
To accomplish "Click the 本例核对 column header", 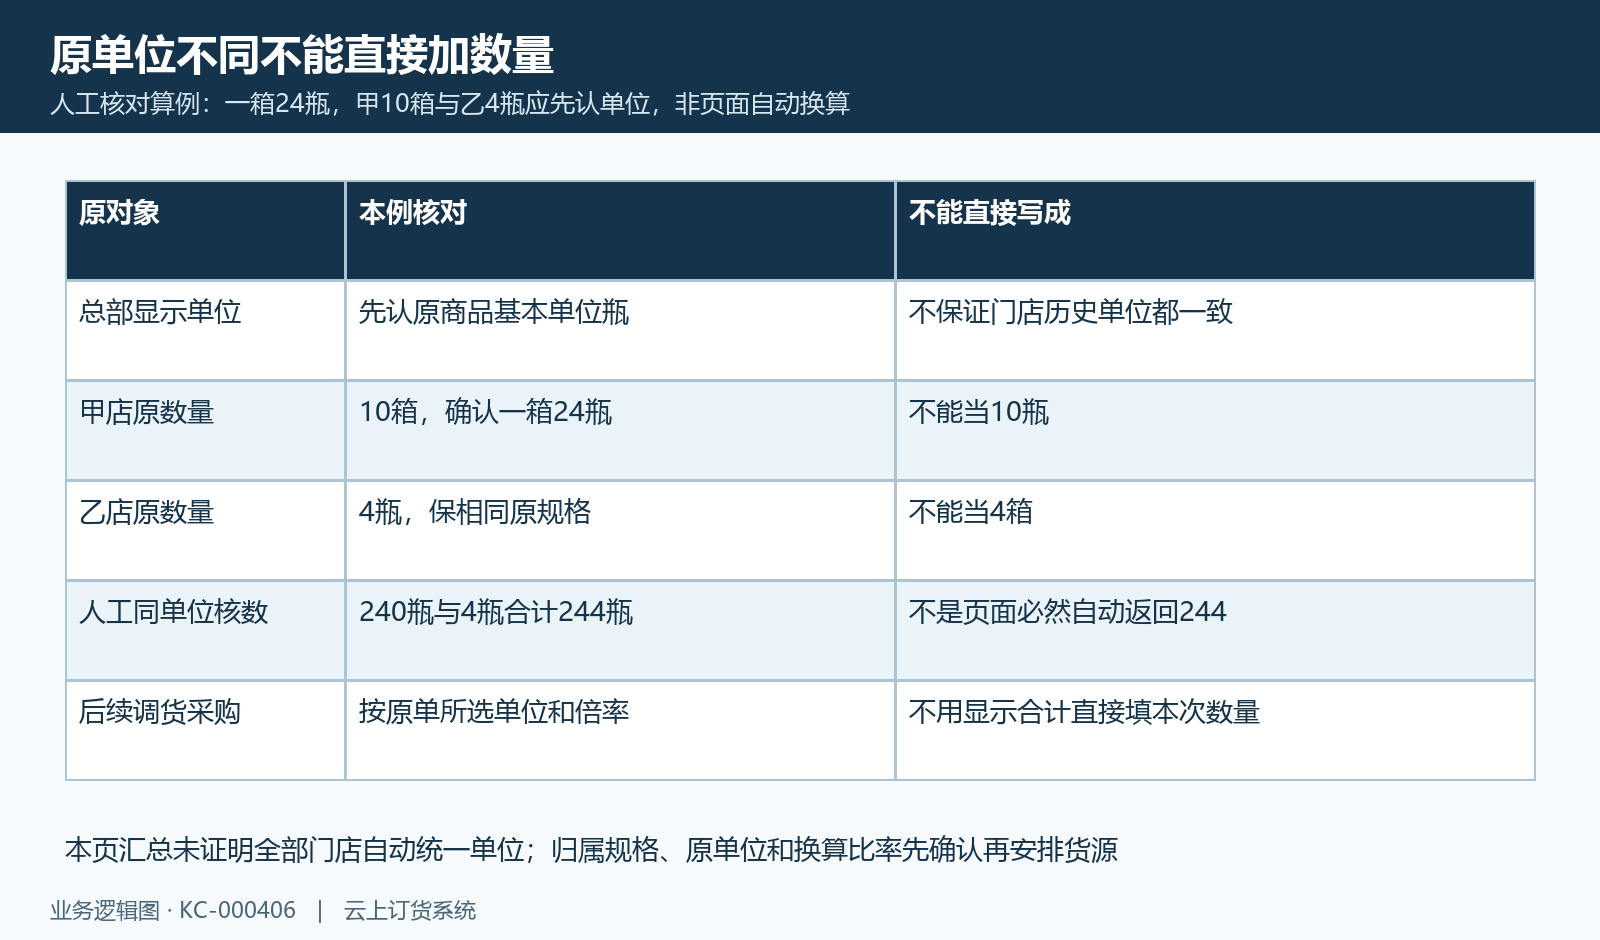I will point(620,231).
